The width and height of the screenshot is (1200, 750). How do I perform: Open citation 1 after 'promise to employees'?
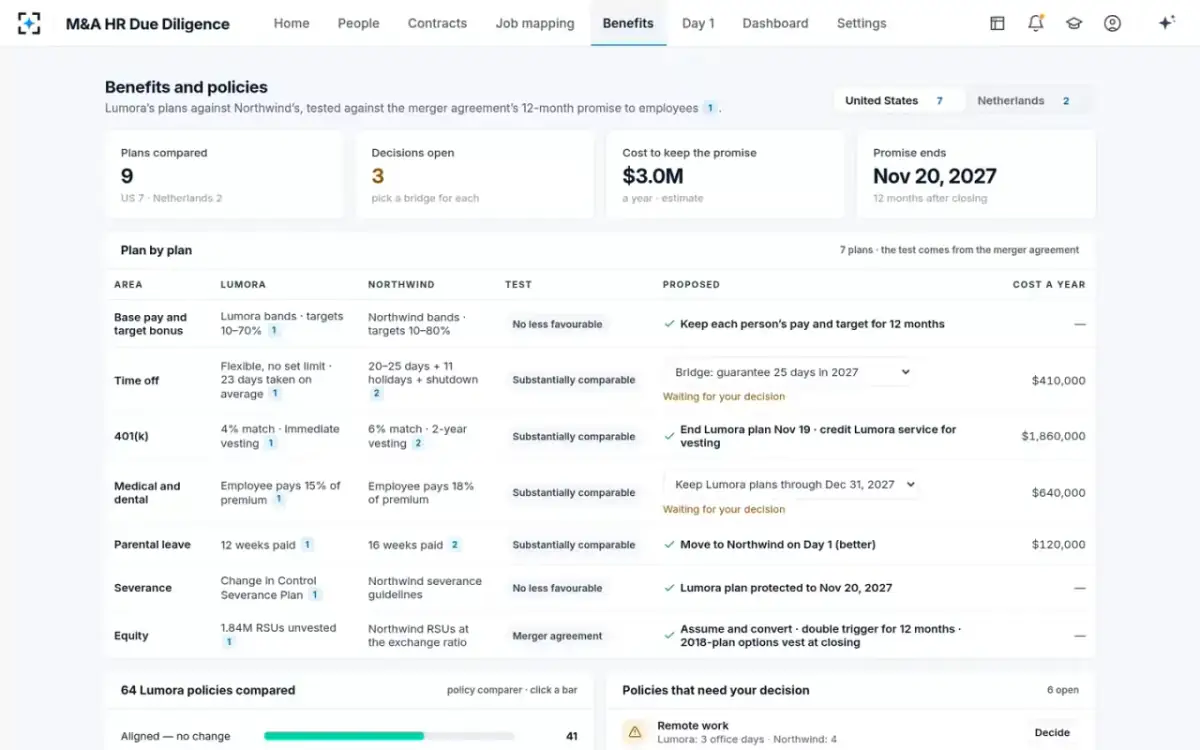pos(710,108)
